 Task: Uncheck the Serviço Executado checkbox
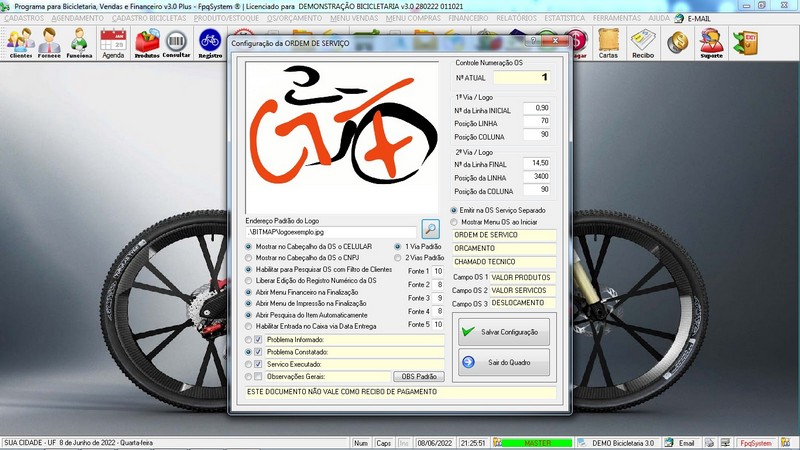[x=258, y=364]
